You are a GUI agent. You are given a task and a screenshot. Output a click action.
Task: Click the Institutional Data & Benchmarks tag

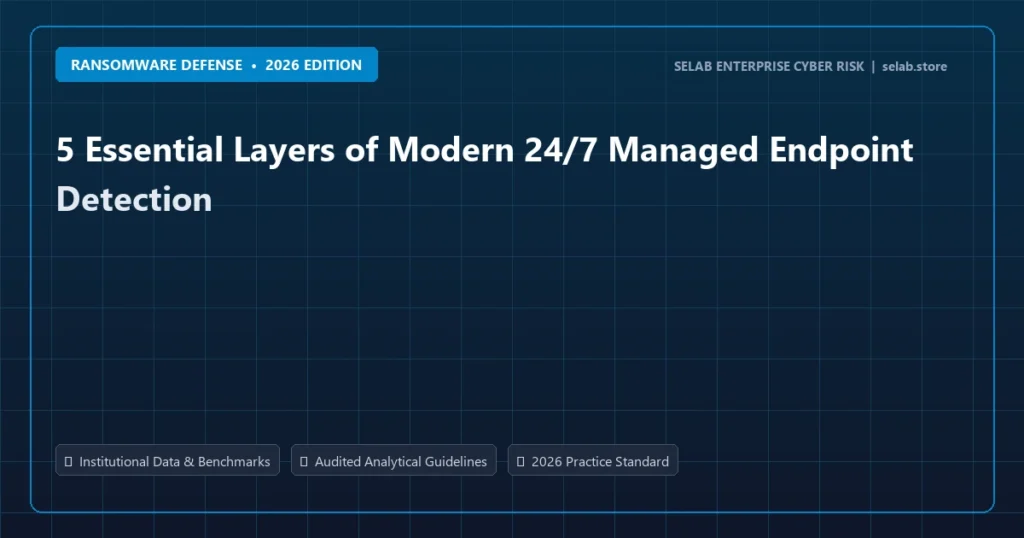(167, 461)
